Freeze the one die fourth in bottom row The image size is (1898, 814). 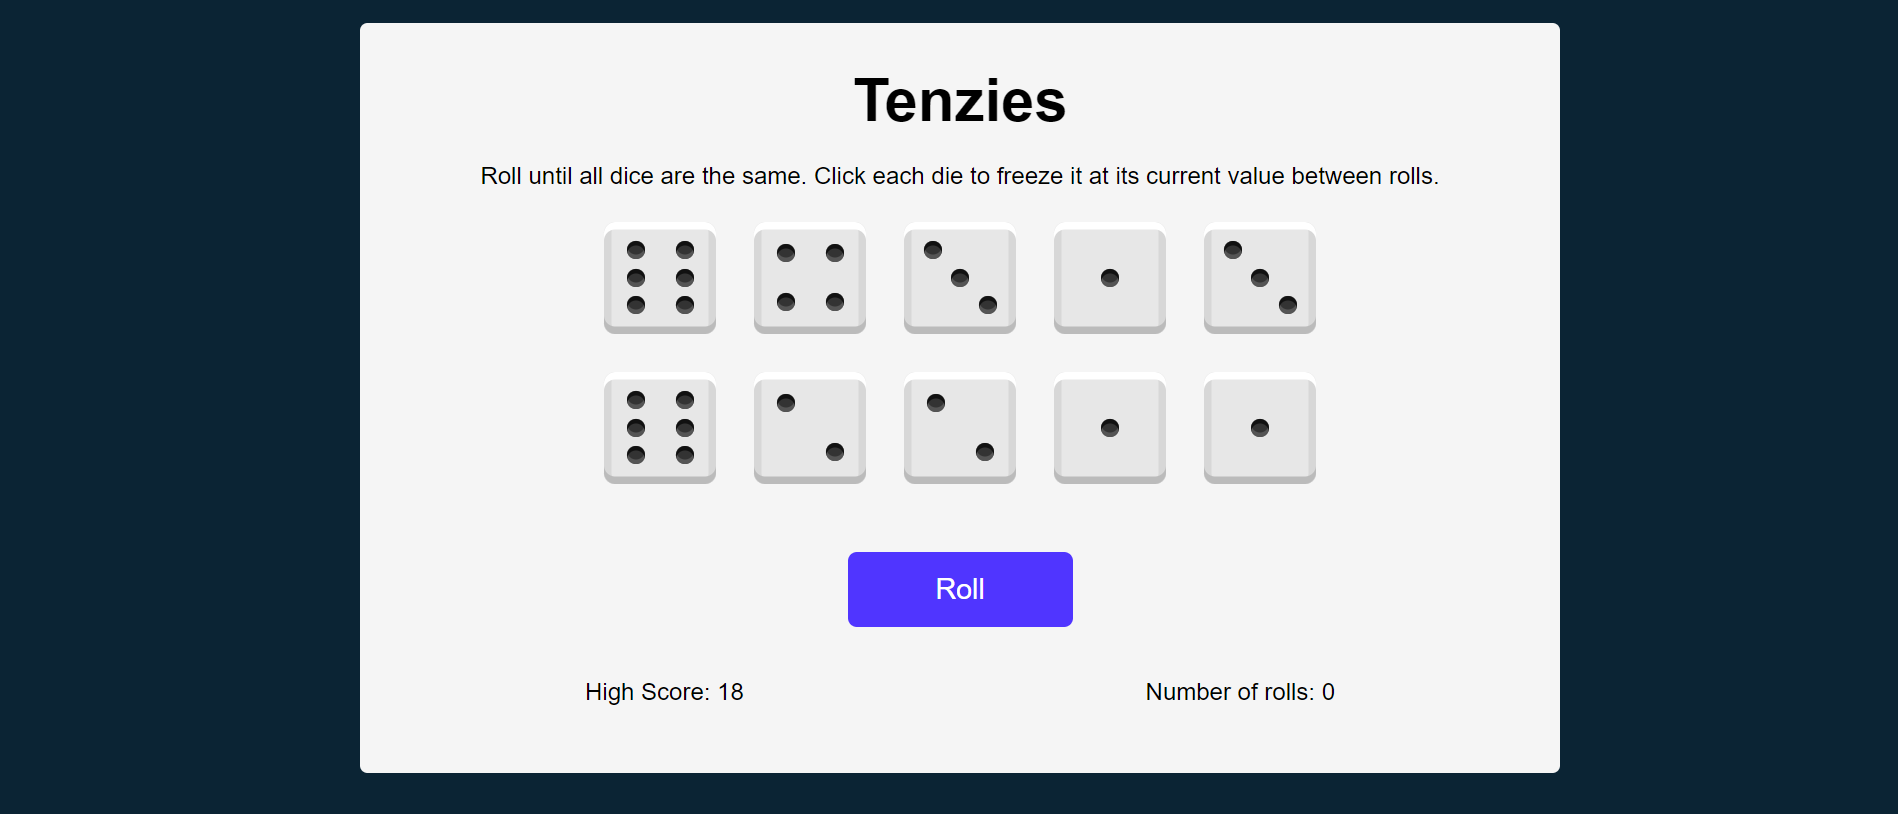click(1109, 429)
